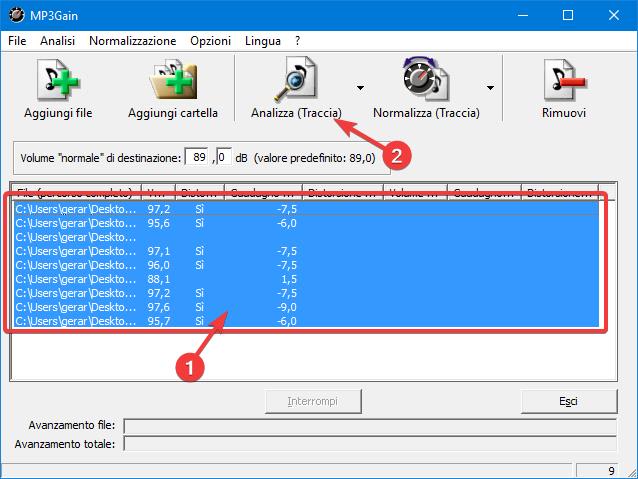Image resolution: width=638 pixels, height=479 pixels.
Task: Click the Aggiungi file icon
Action: click(58, 80)
